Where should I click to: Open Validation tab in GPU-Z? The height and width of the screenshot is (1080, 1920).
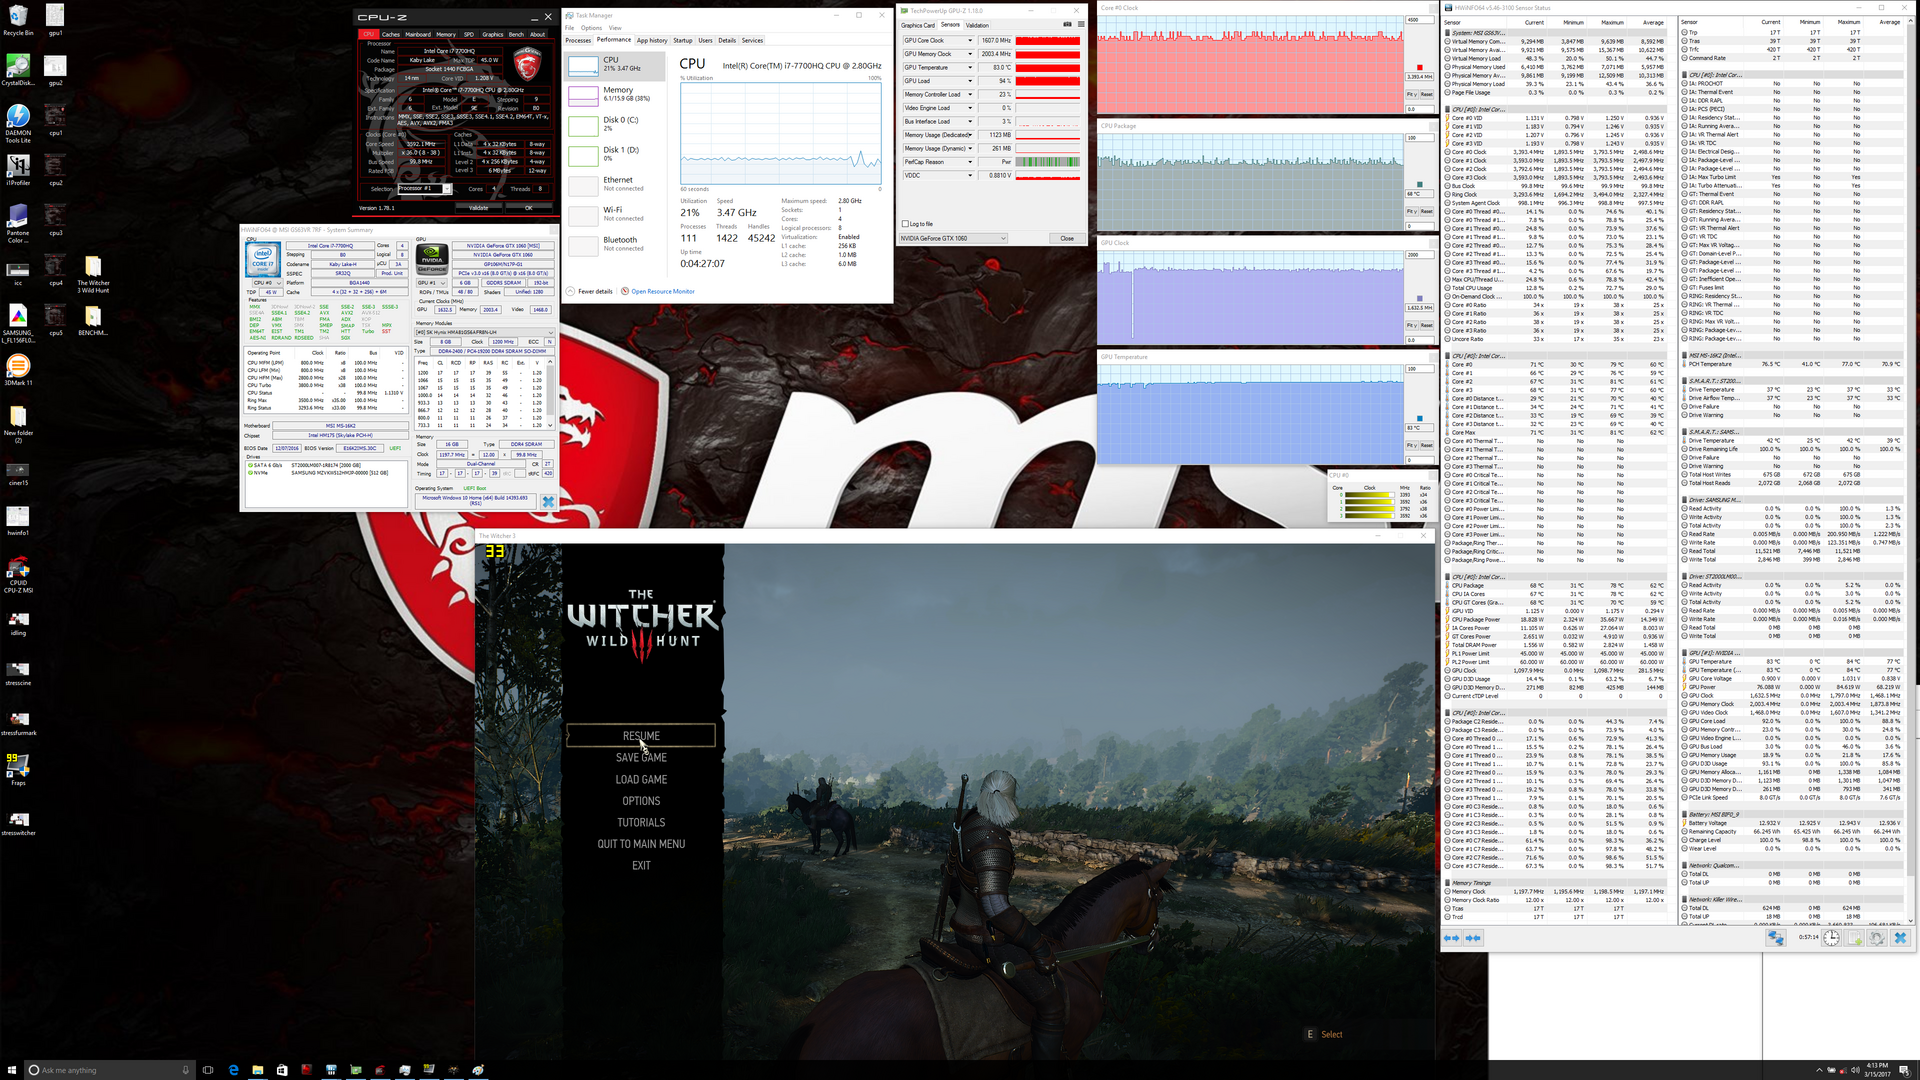click(x=977, y=25)
